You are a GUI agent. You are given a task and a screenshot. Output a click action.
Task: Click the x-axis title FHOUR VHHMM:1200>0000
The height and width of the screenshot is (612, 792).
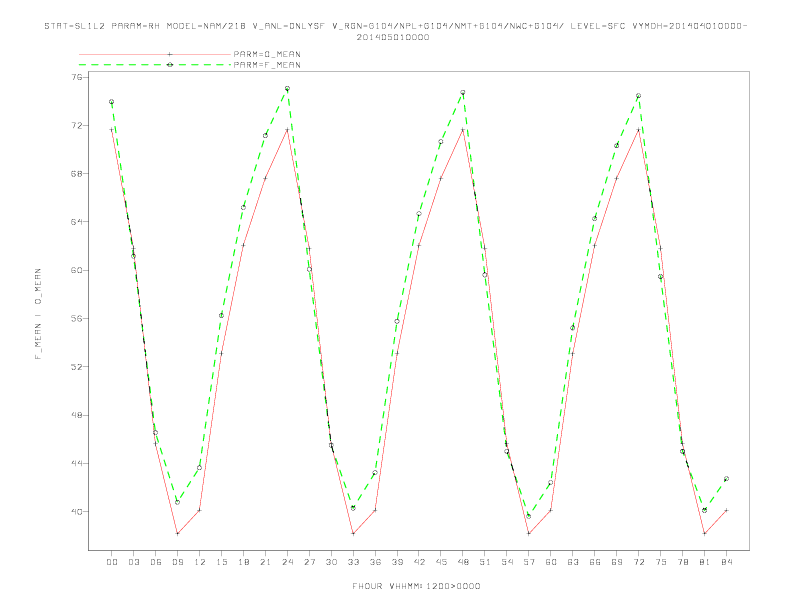tap(416, 586)
